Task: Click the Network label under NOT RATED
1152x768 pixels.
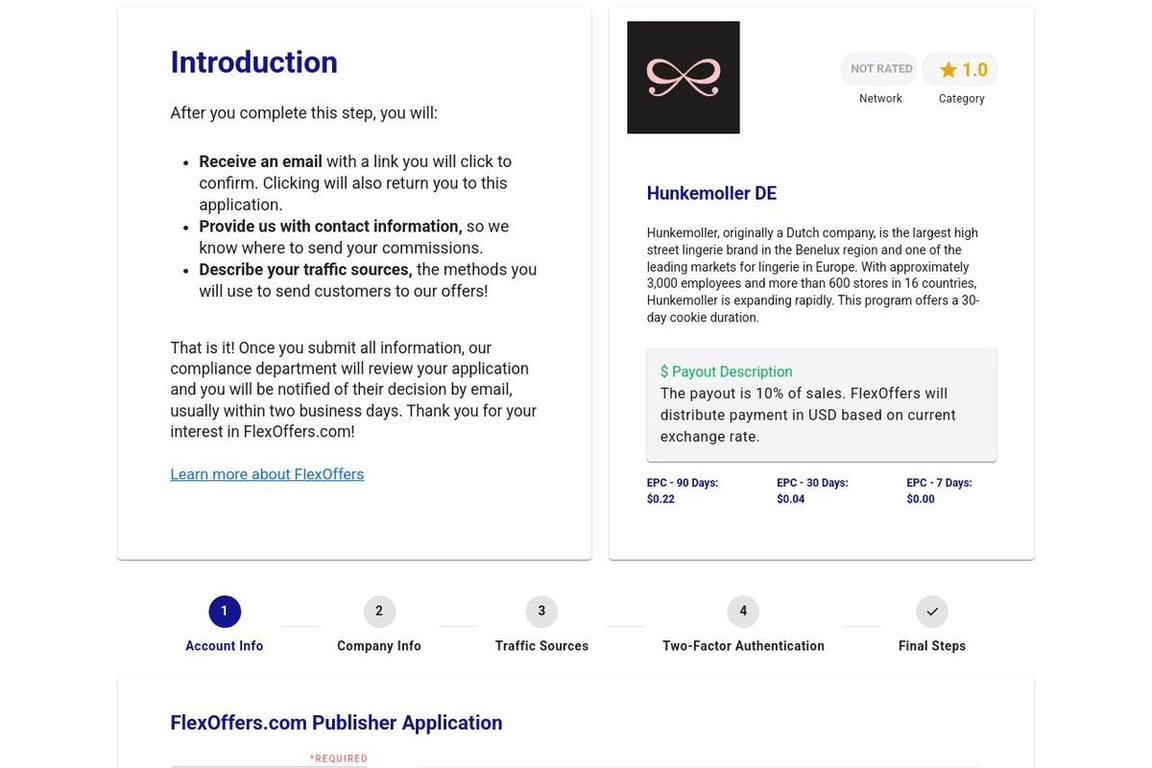Action: (880, 98)
